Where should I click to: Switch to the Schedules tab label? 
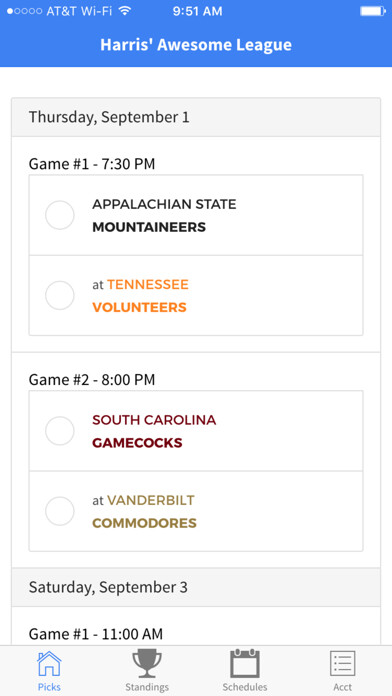click(245, 687)
